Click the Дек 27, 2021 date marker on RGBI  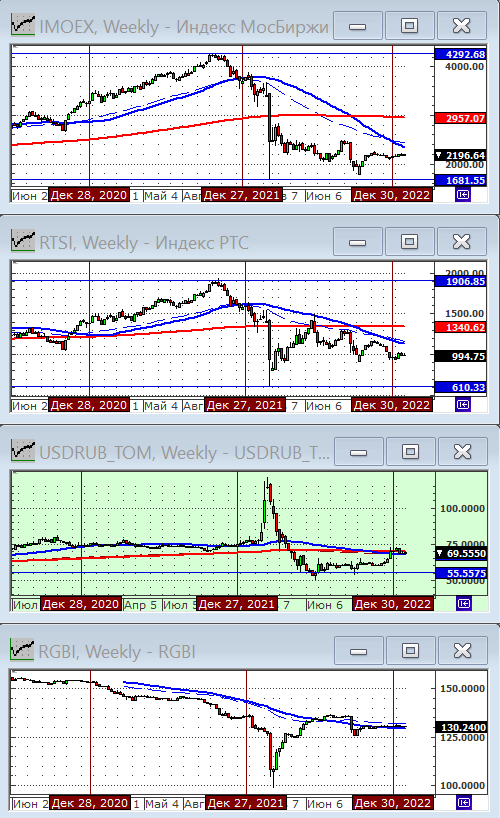click(246, 803)
